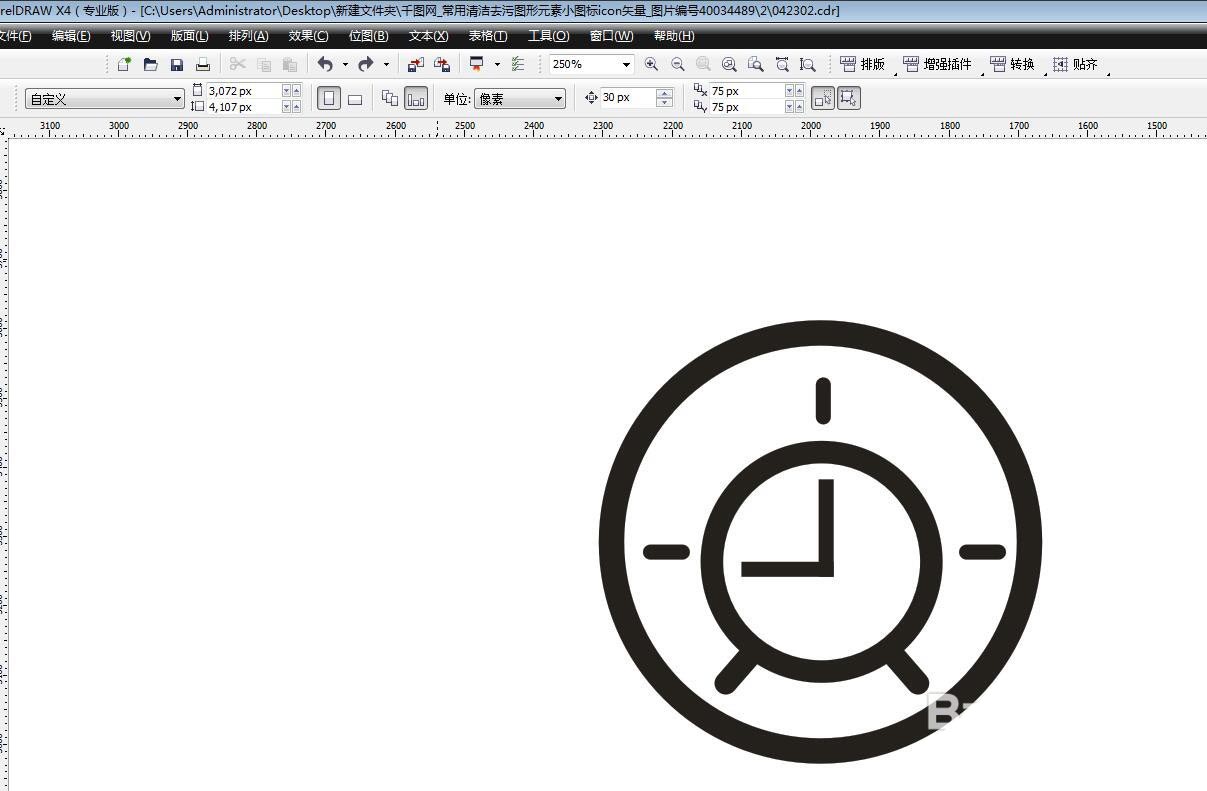This screenshot has height=791, width=1207.
Task: Click the Zoom in magnifier icon
Action: [651, 64]
